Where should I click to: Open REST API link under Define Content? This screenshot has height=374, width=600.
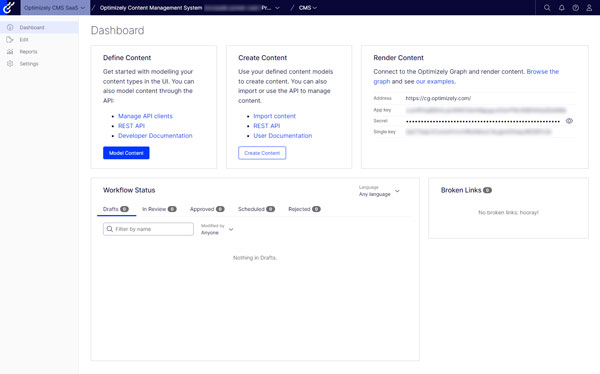pos(131,126)
